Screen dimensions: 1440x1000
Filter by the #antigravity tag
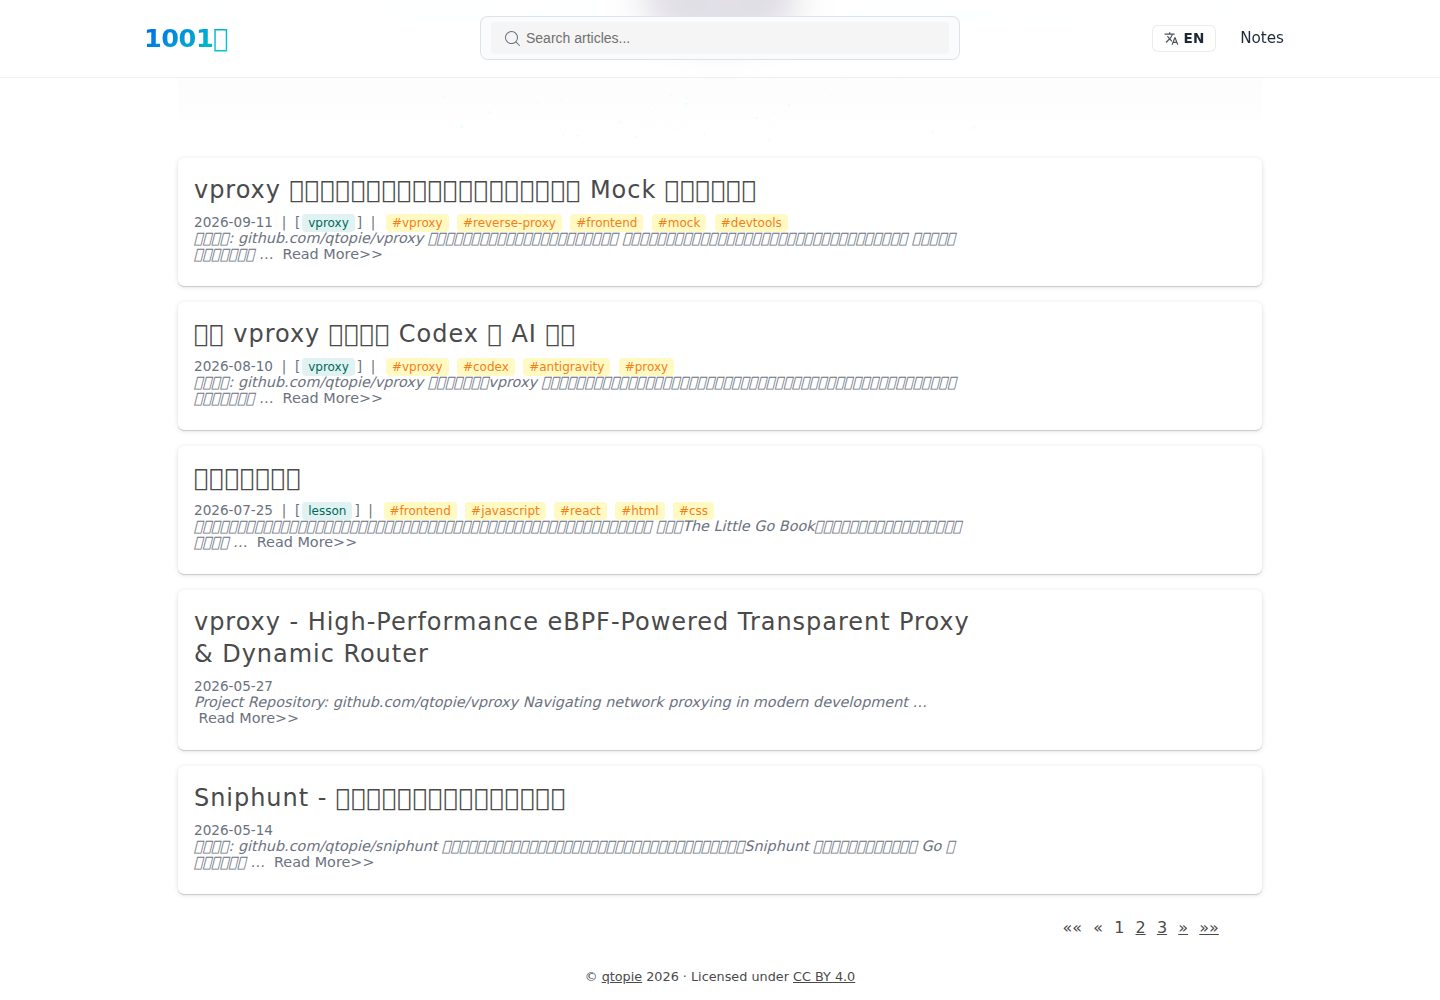(x=567, y=367)
